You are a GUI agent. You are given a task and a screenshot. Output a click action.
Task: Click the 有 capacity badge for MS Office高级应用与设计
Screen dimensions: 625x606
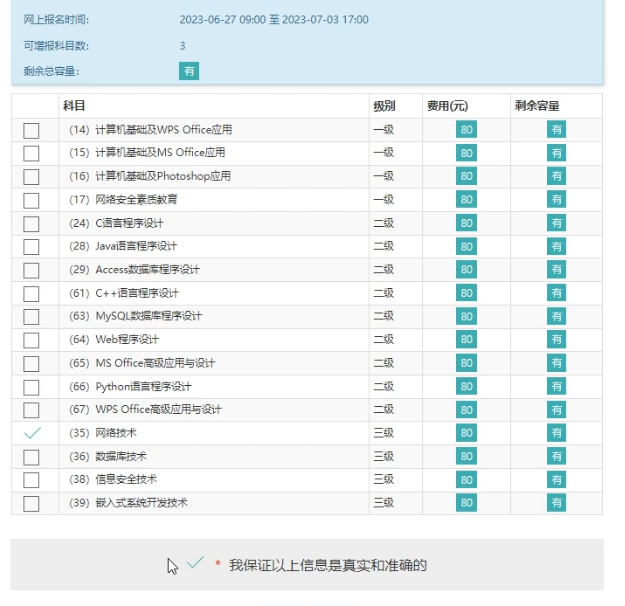pyautogui.click(x=556, y=363)
